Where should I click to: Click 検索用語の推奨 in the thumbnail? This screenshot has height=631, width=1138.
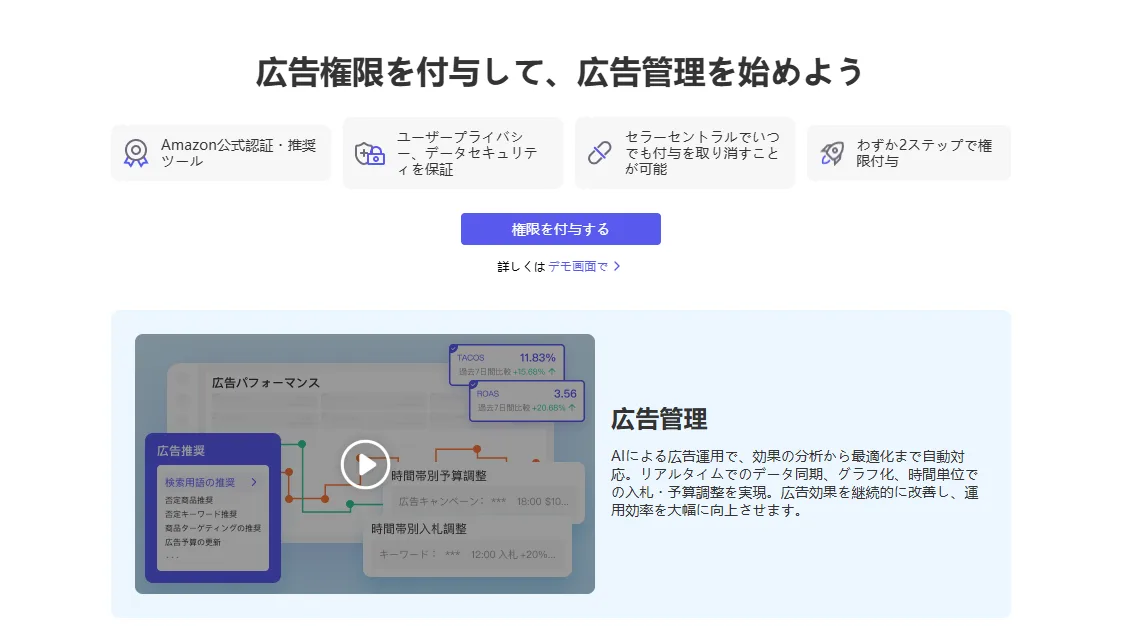(x=200, y=482)
